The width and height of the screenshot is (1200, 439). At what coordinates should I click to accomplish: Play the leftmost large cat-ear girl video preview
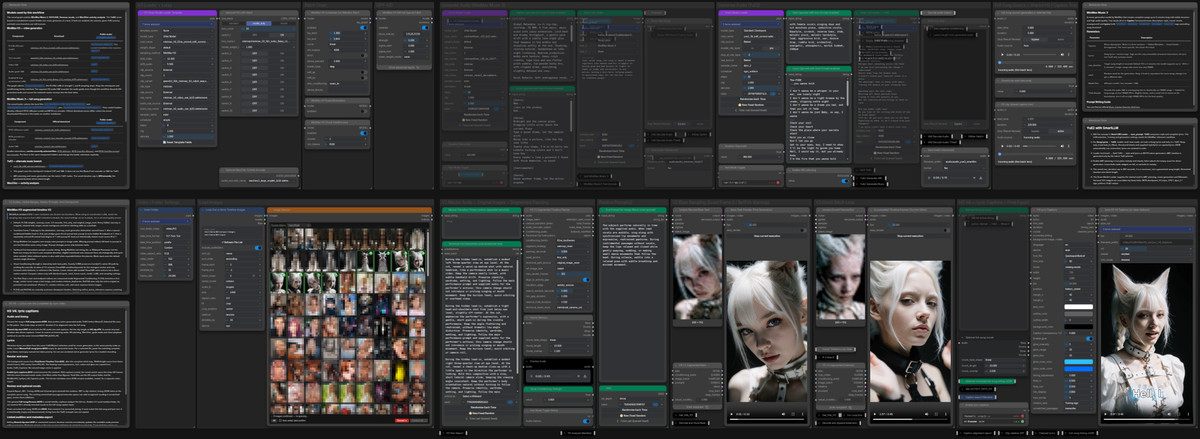click(730, 413)
